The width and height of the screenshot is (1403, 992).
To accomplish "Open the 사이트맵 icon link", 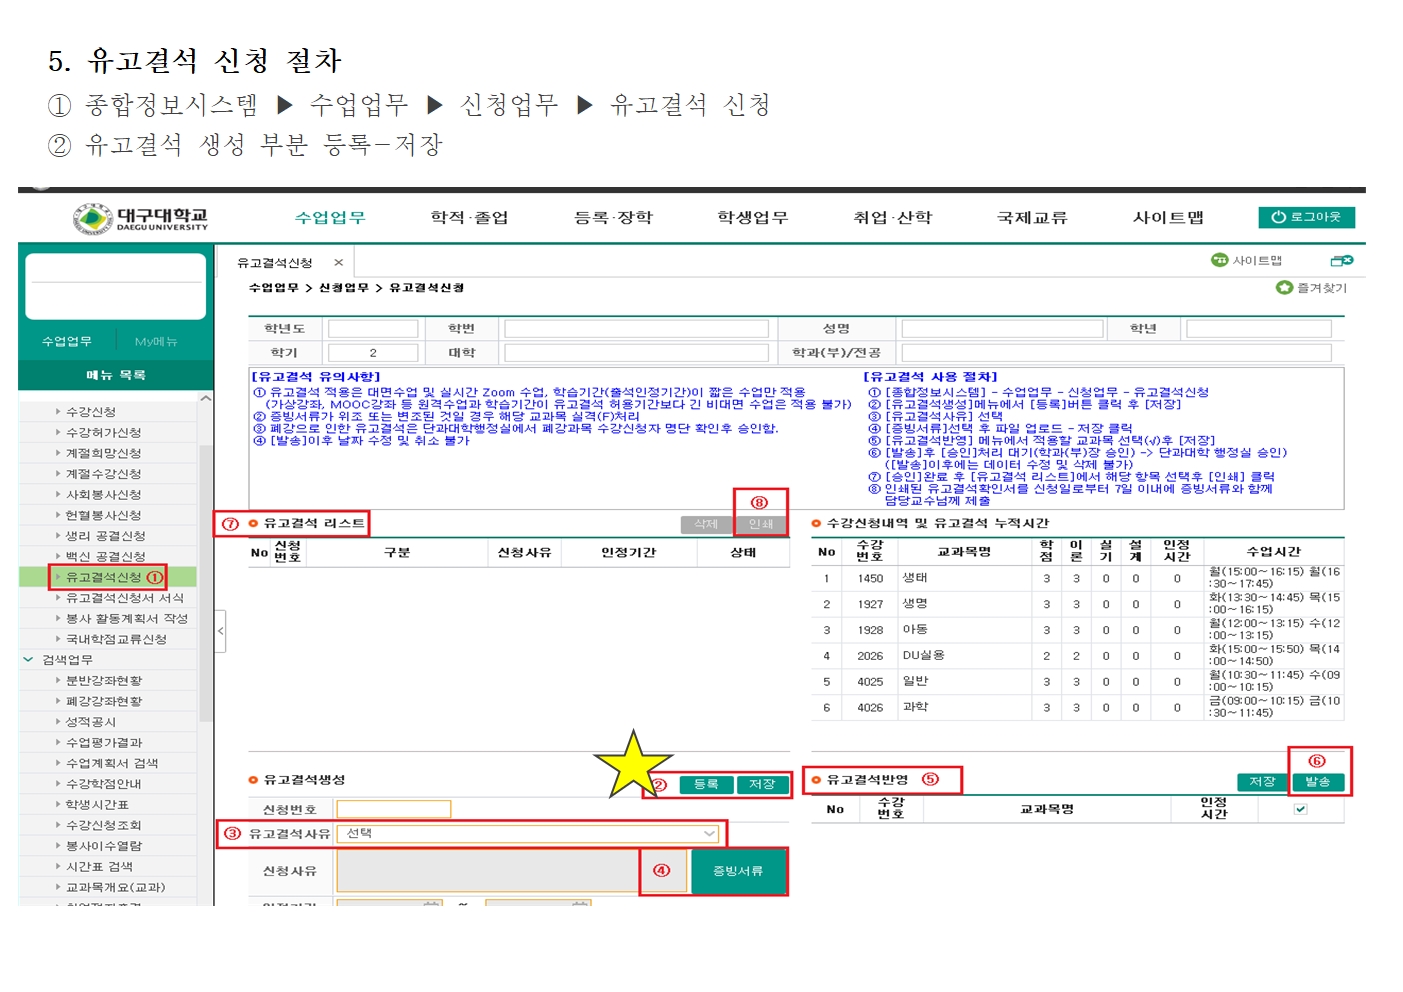I will [x=1246, y=260].
